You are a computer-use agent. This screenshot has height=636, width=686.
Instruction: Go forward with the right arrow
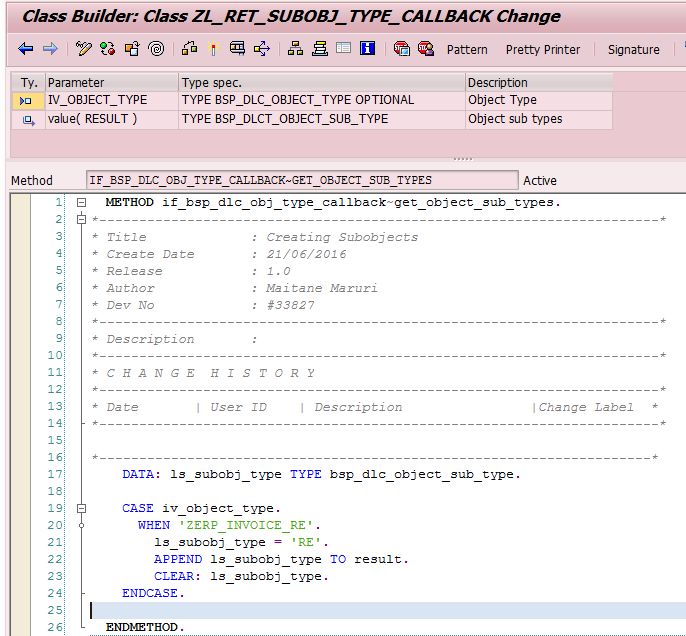50,49
